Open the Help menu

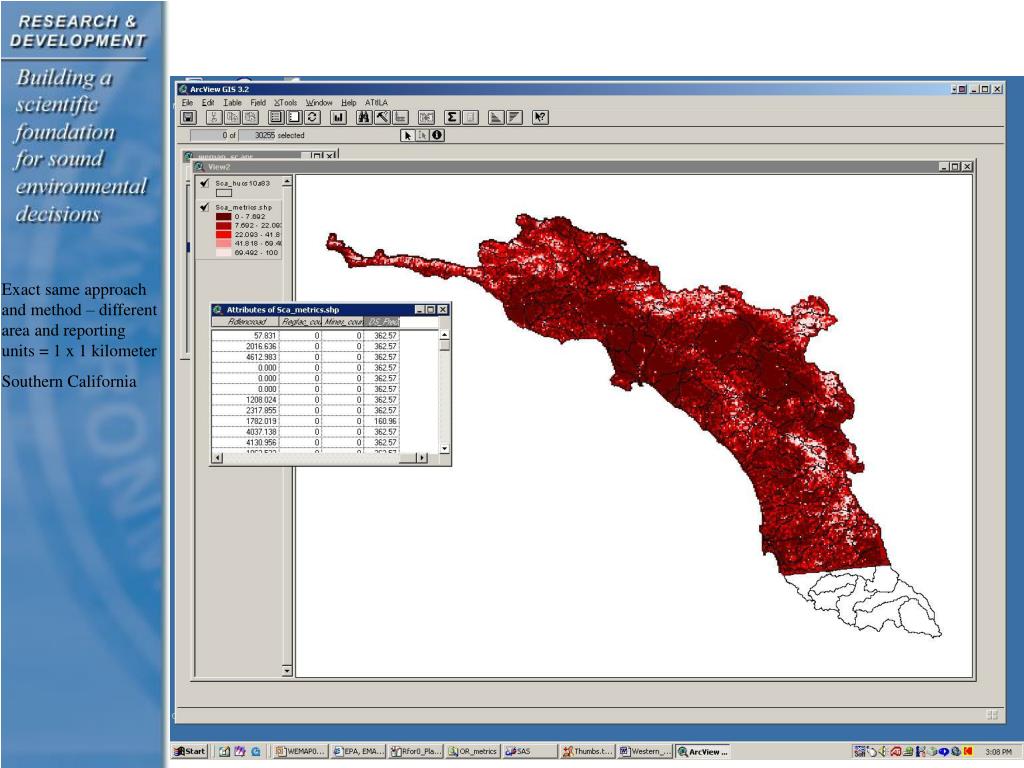click(x=349, y=103)
